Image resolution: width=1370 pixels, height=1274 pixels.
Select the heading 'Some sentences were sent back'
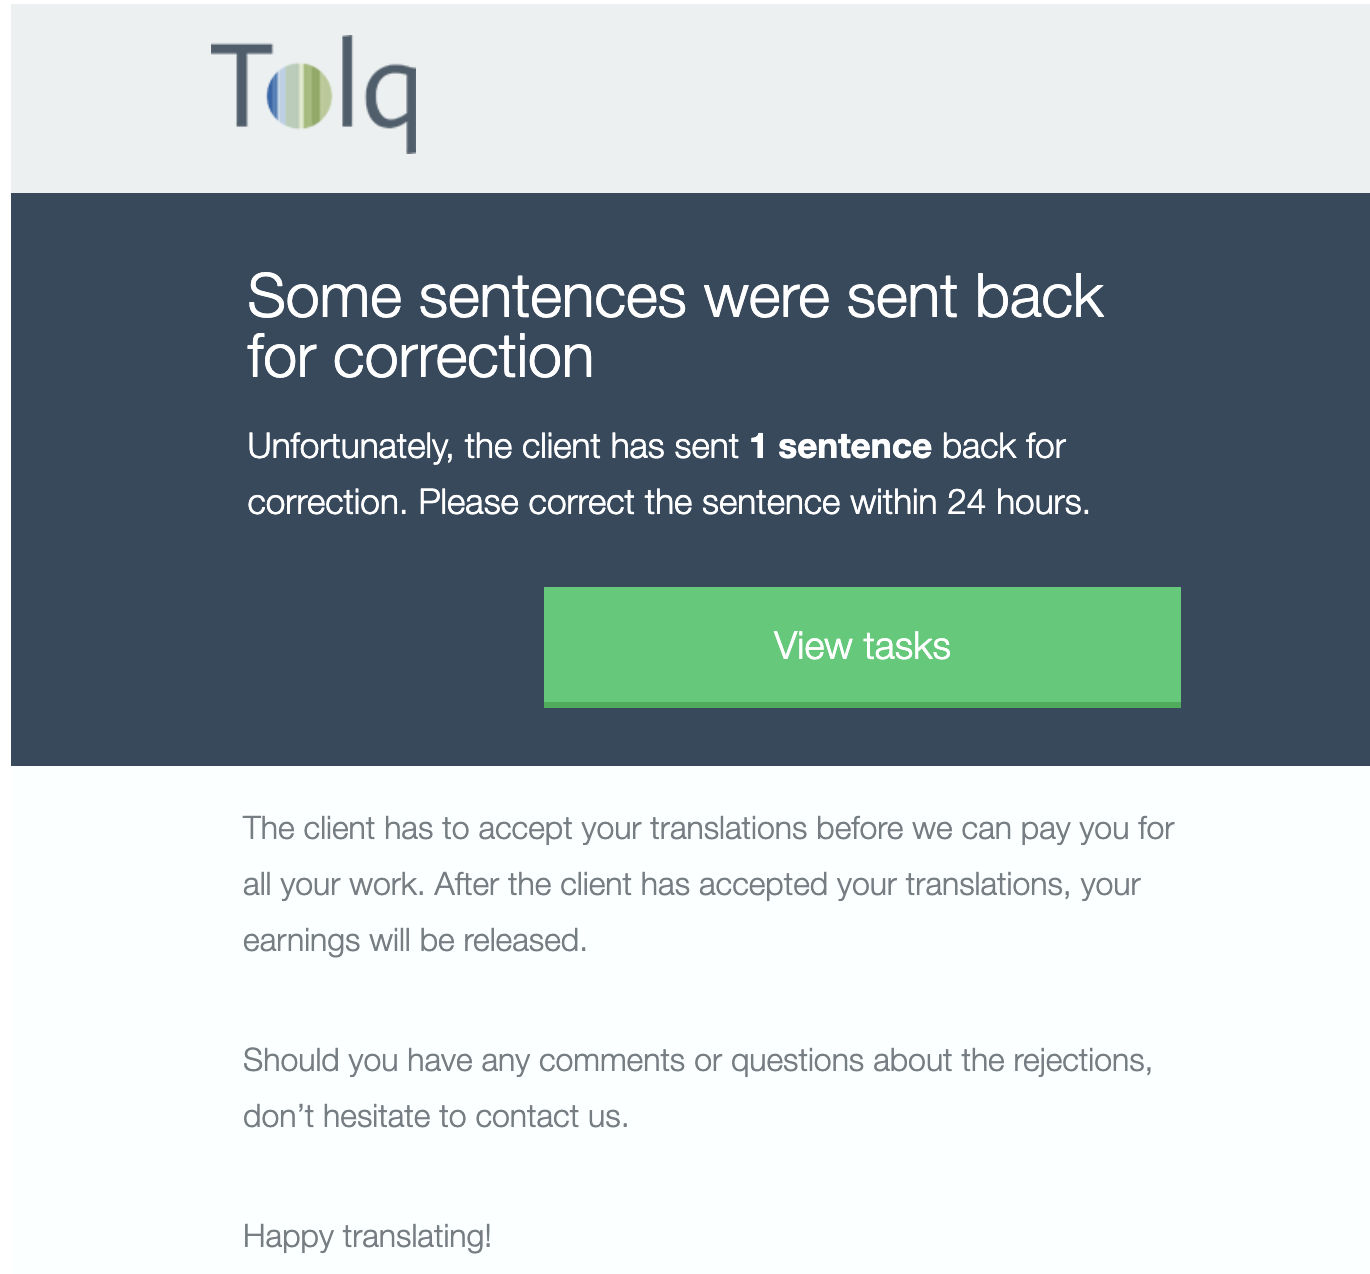point(675,297)
